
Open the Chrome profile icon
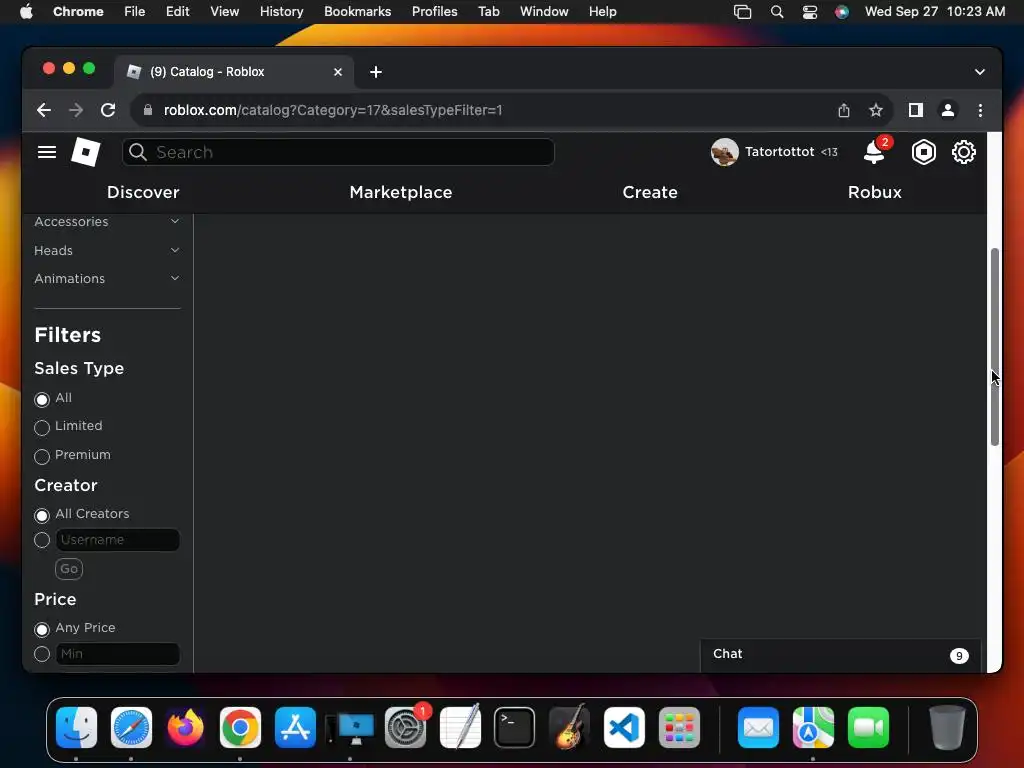948,110
